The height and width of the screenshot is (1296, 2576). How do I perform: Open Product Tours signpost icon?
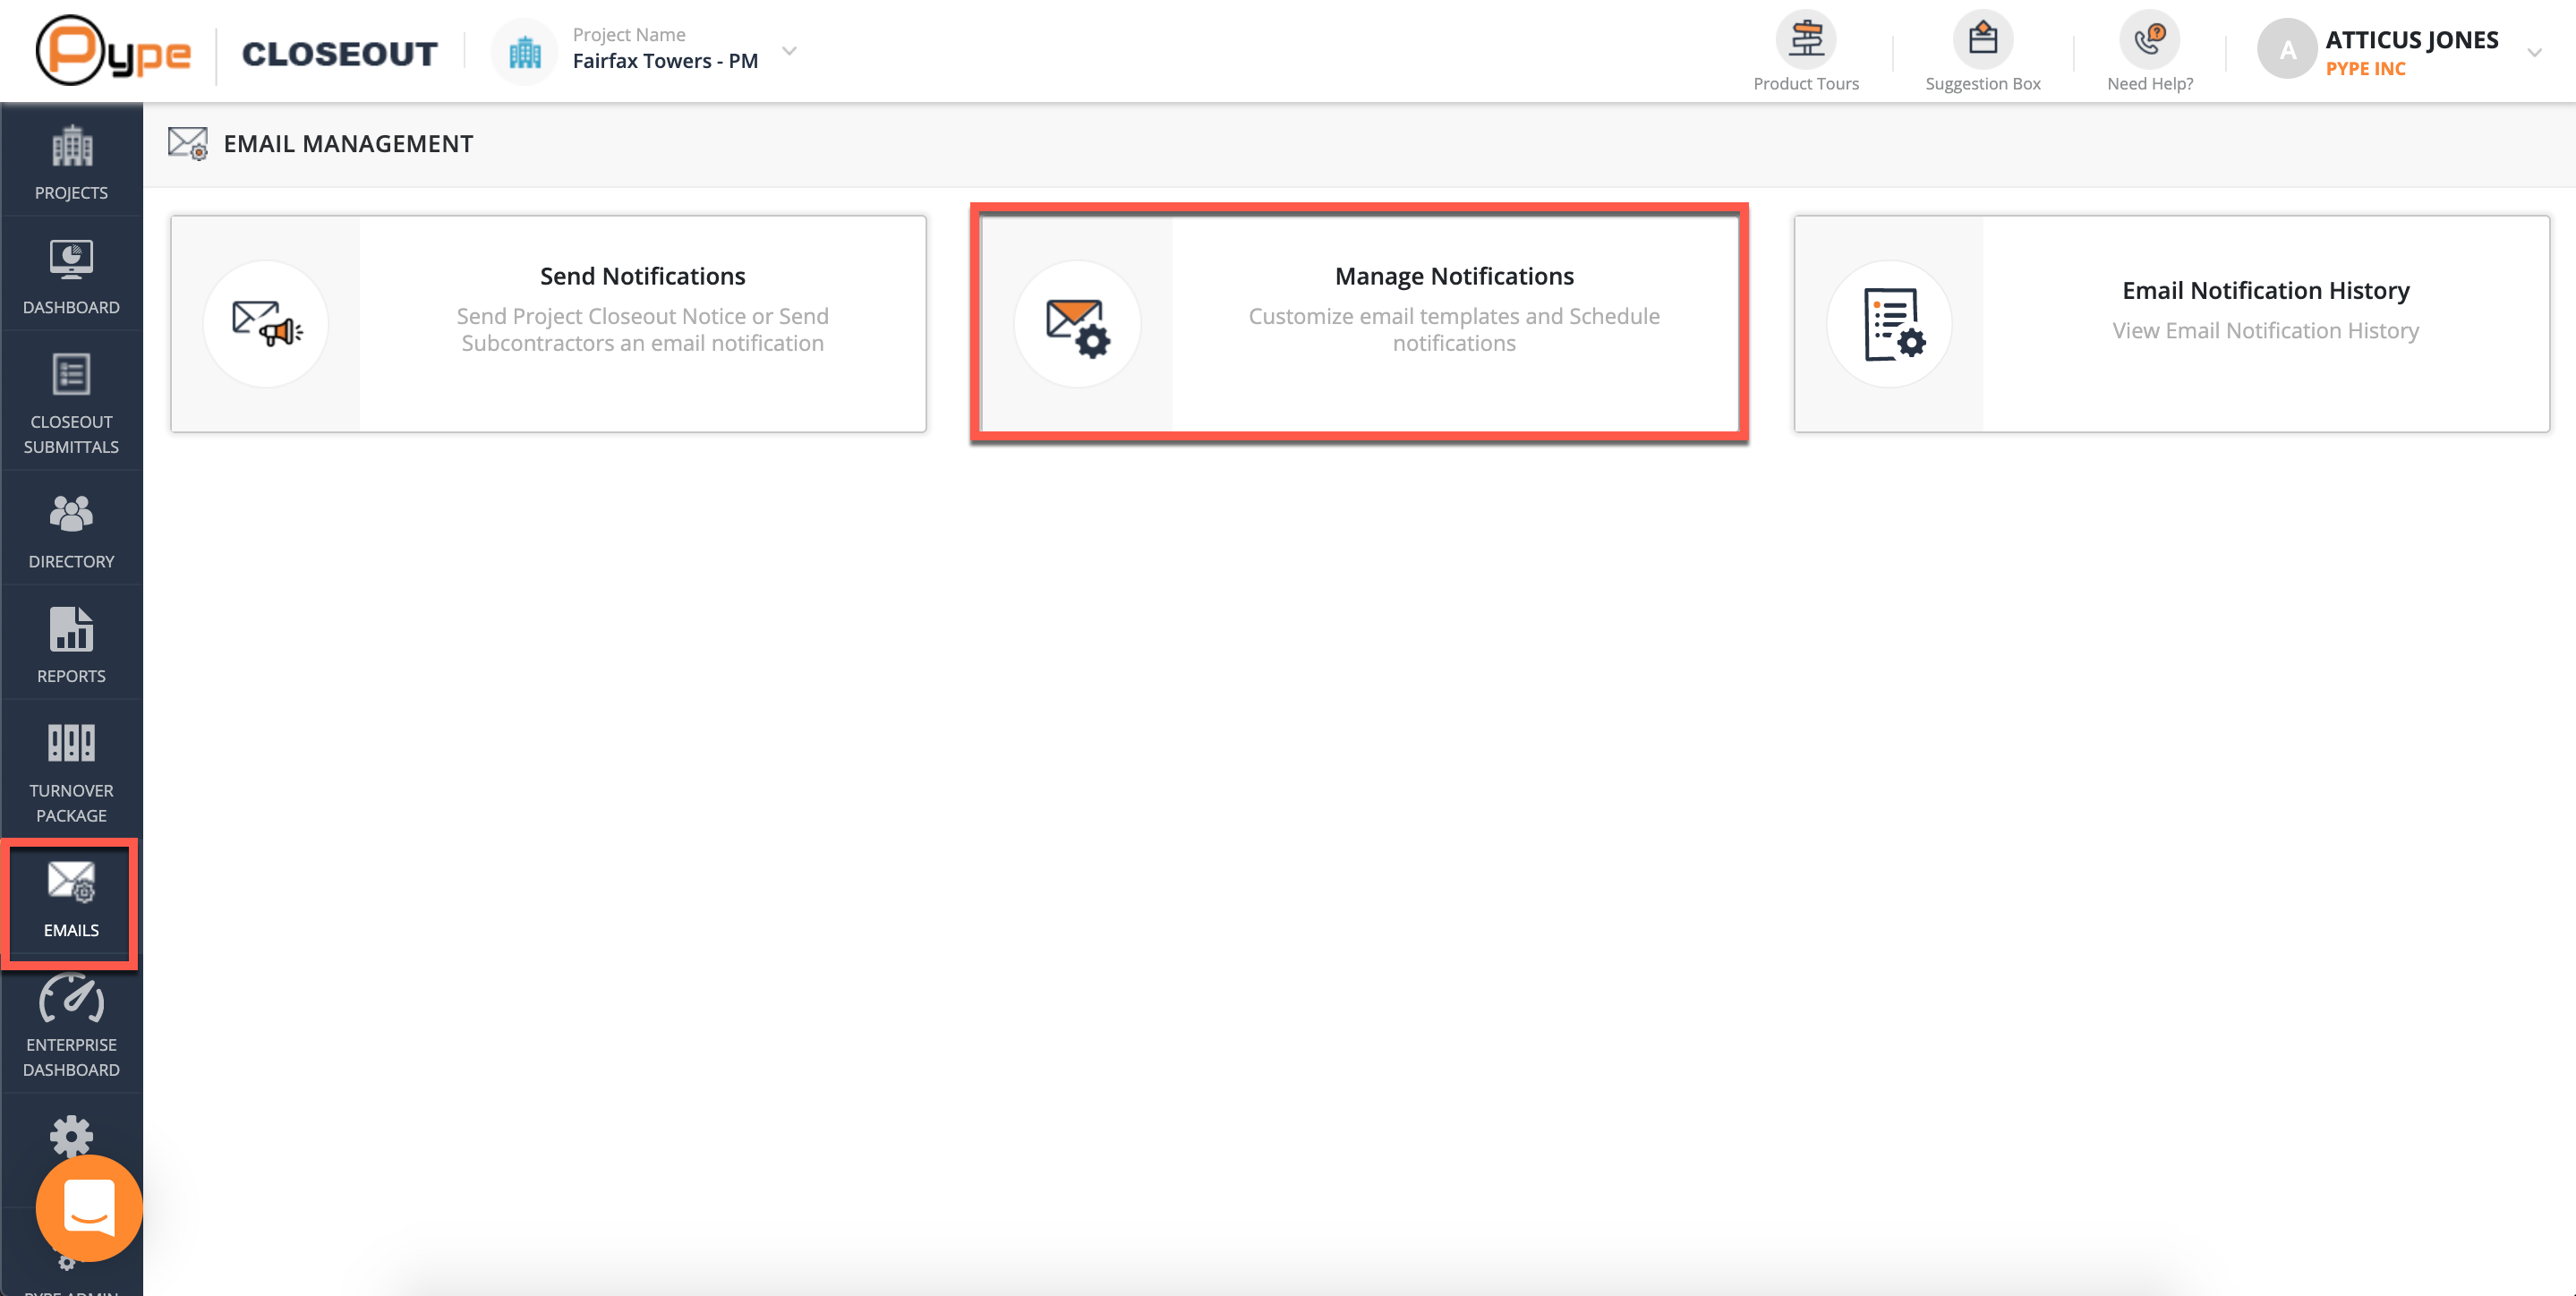tap(1805, 41)
